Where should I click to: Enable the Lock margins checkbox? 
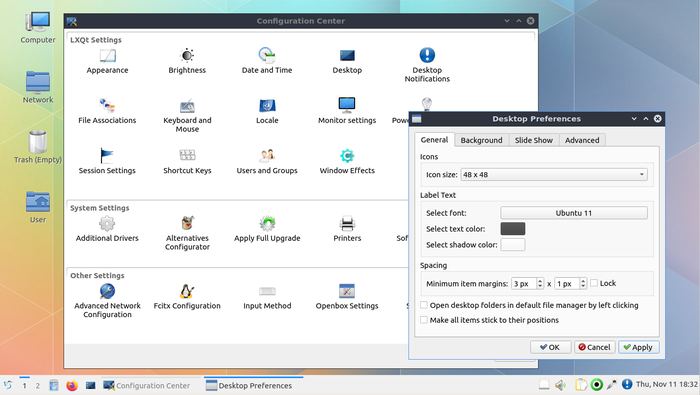click(x=594, y=283)
